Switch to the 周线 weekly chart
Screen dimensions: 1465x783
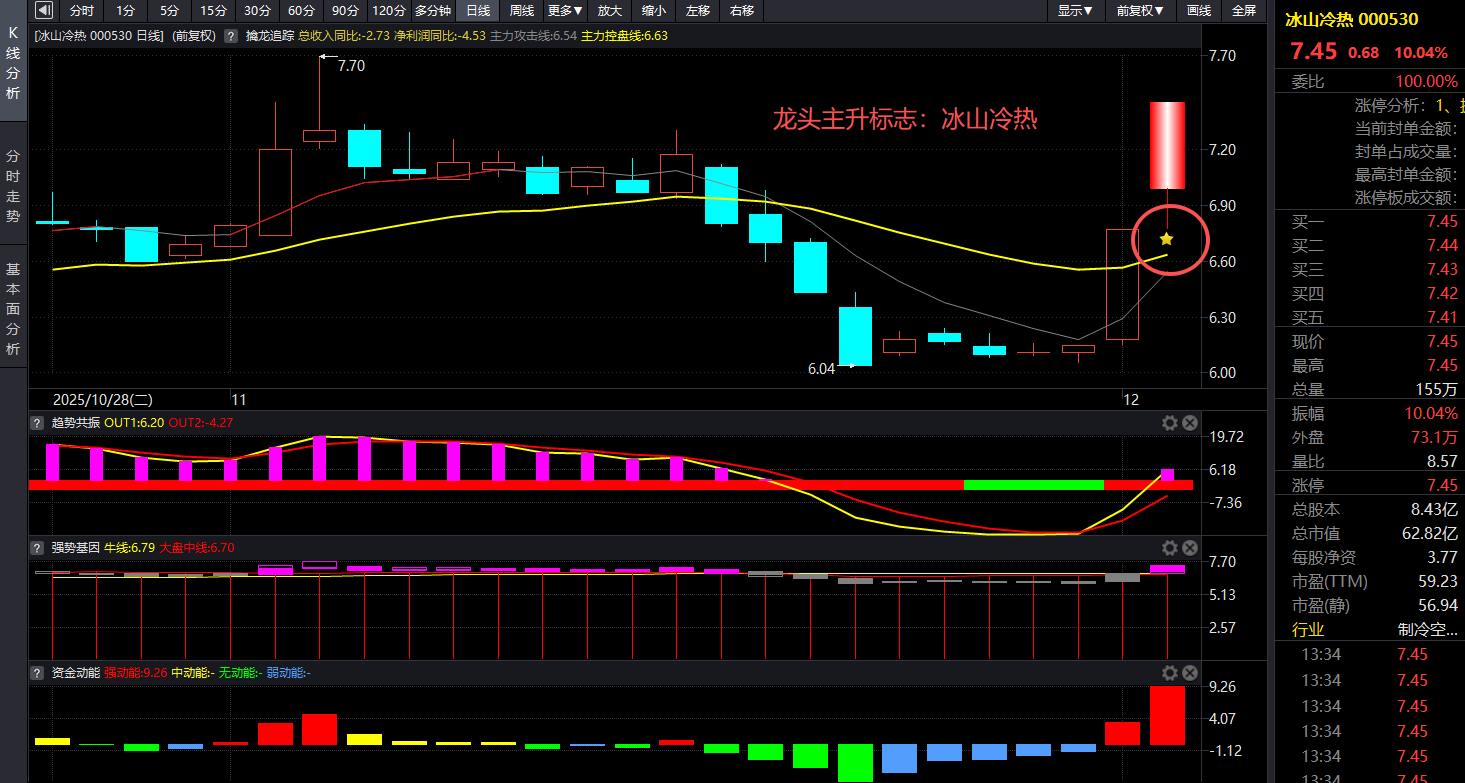[x=522, y=11]
